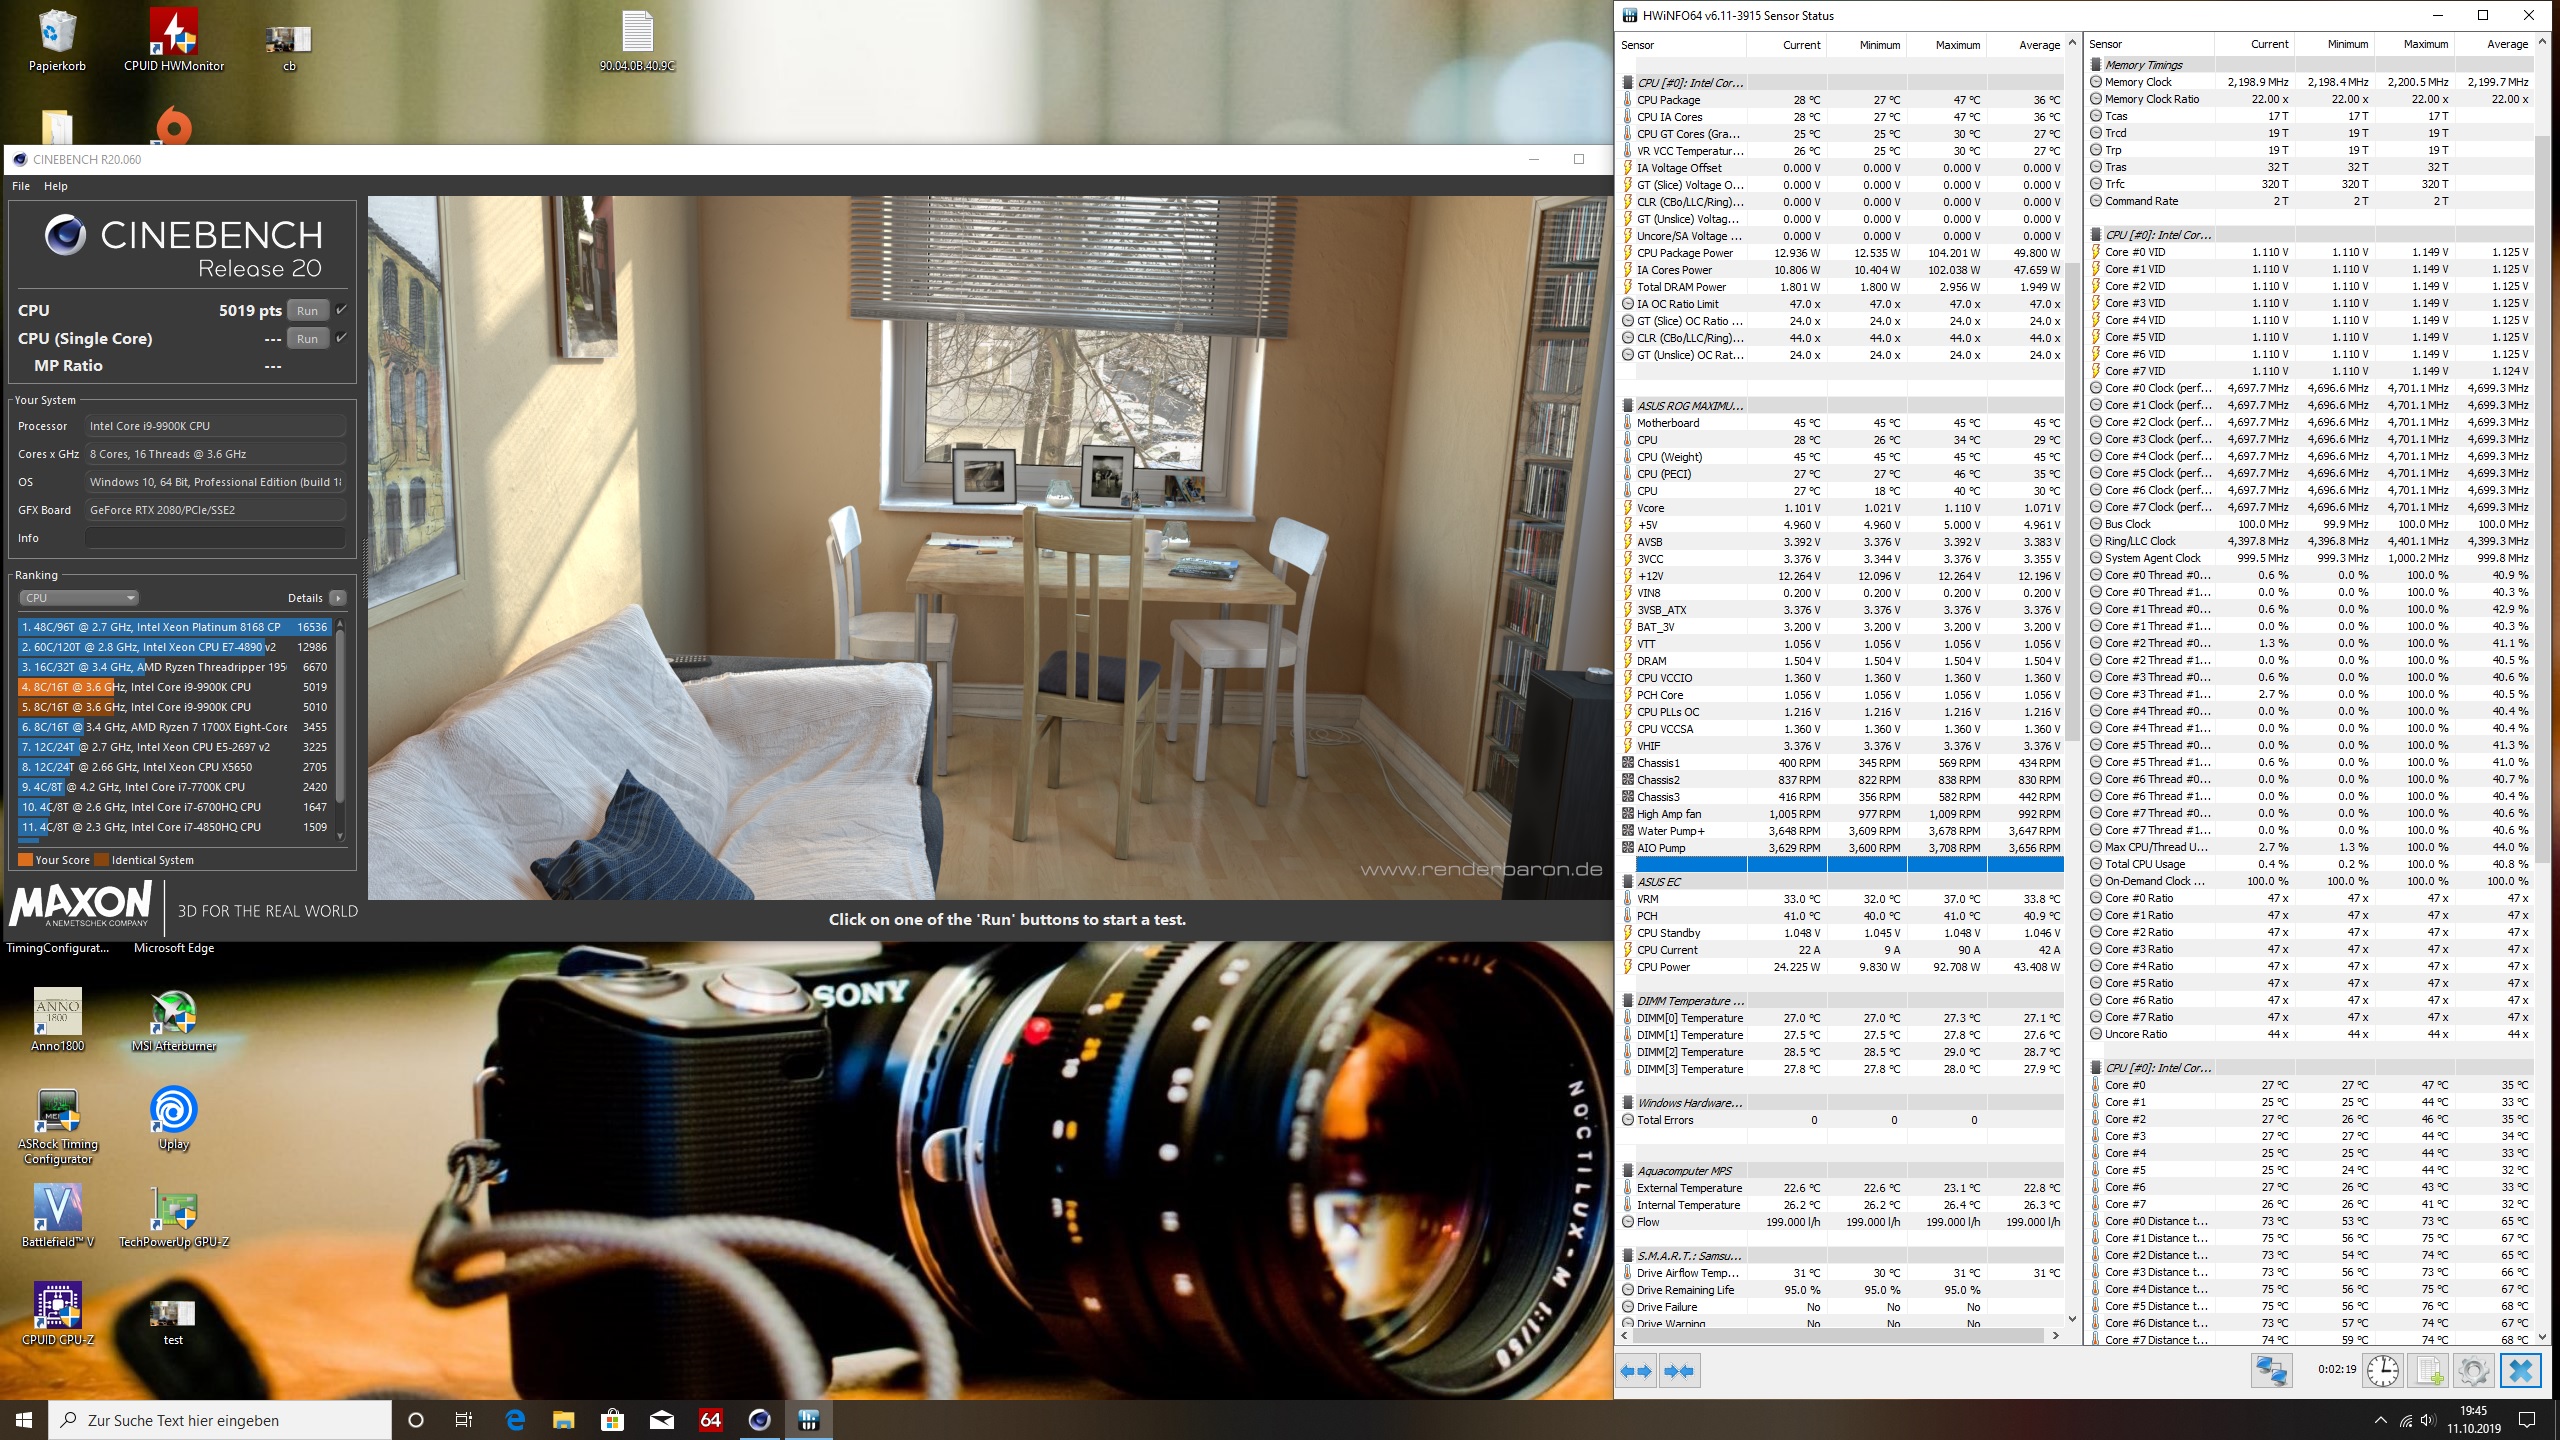2560x1440 pixels.
Task: Close sensor status with blue X icon
Action: click(2520, 1370)
